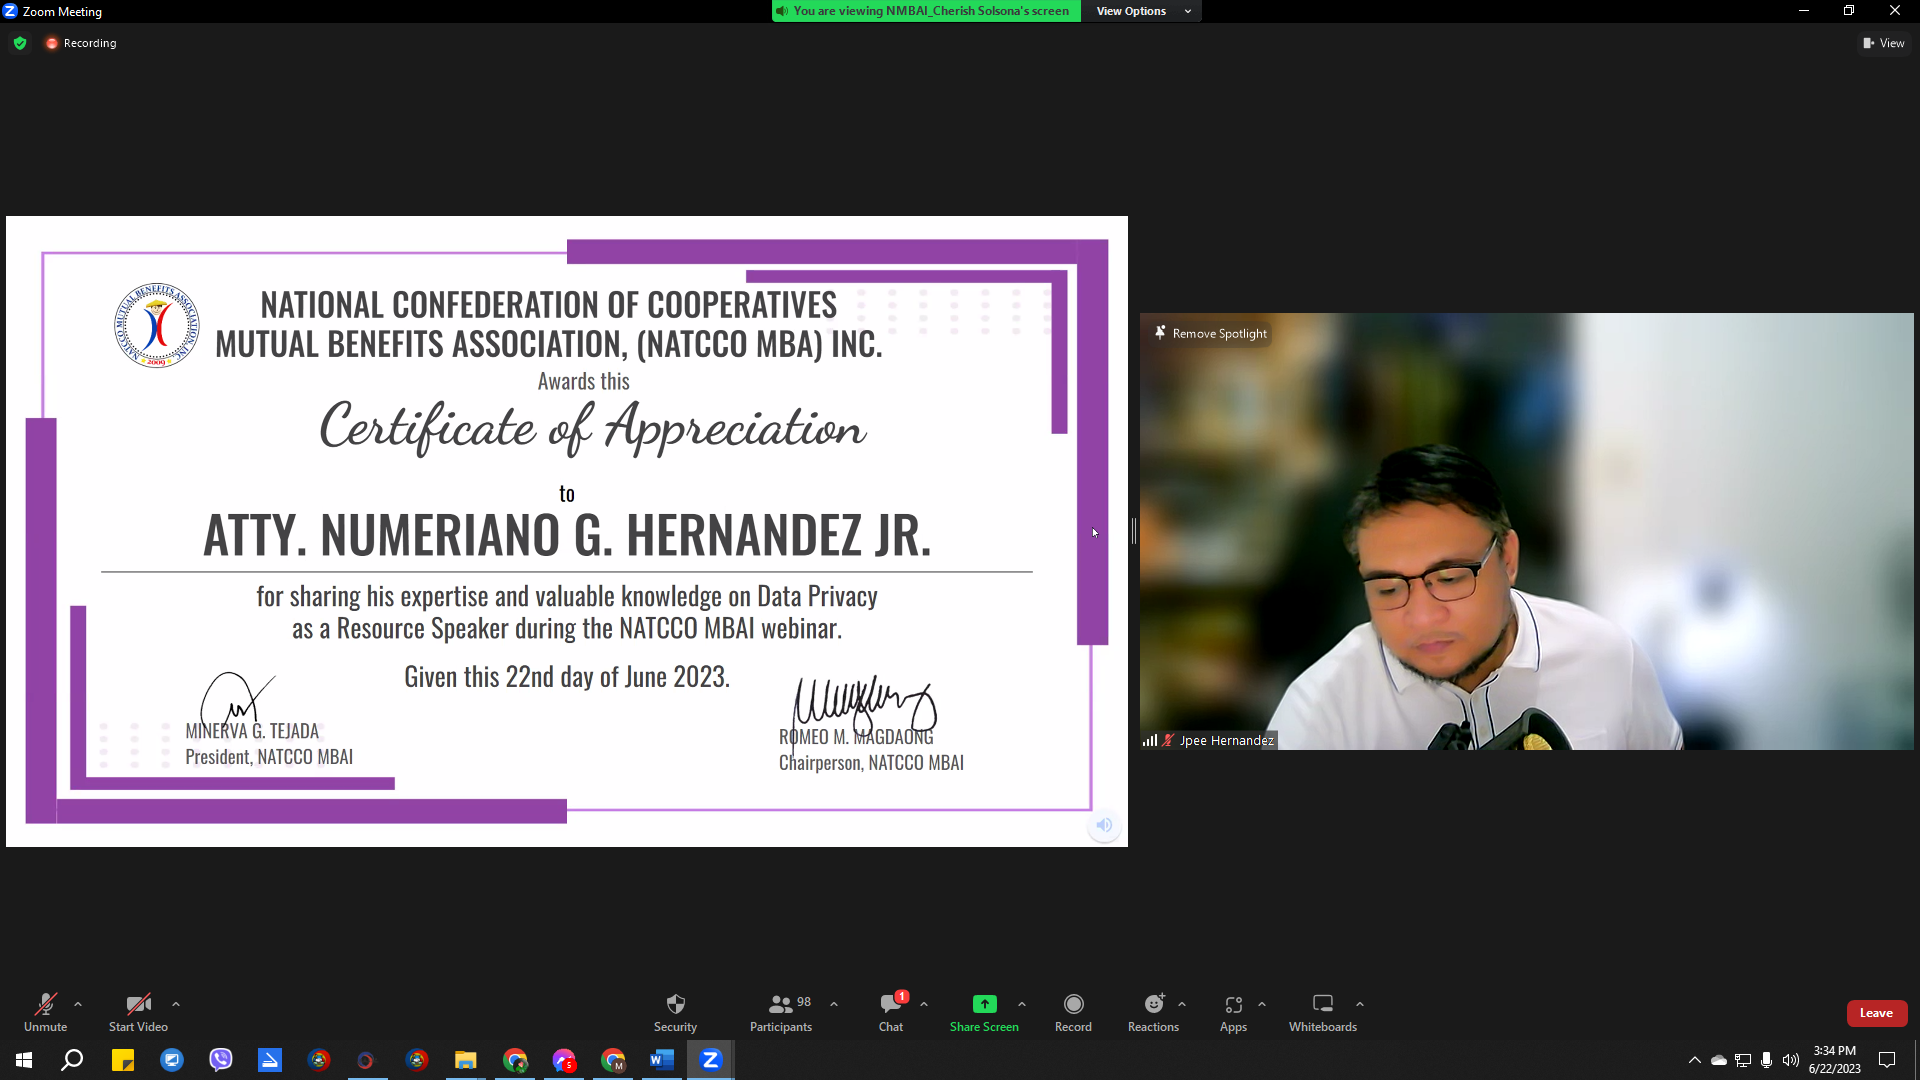1920x1080 pixels.
Task: Click the shared certificate screen
Action: point(567,531)
